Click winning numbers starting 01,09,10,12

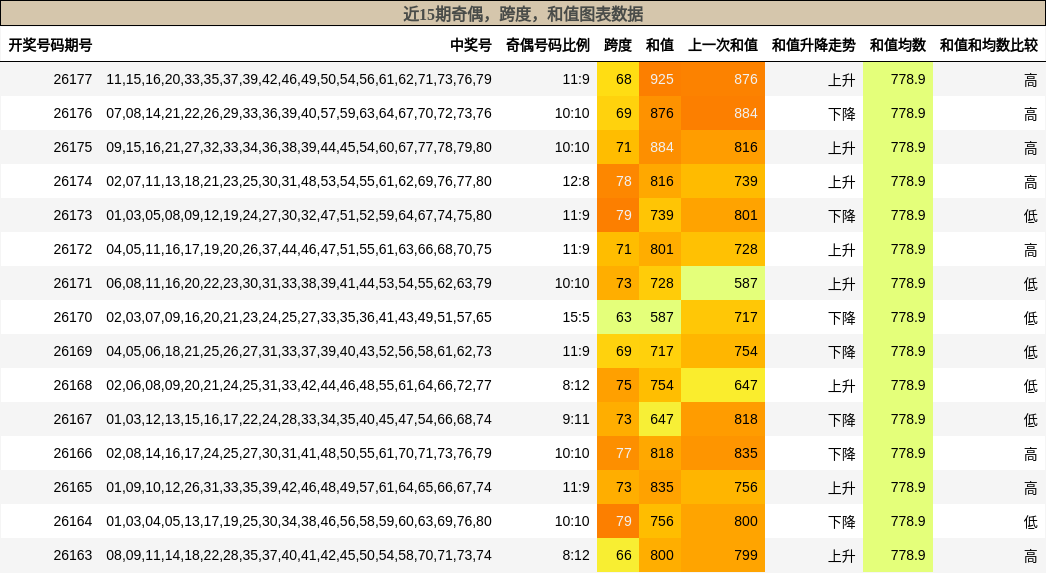point(299,488)
